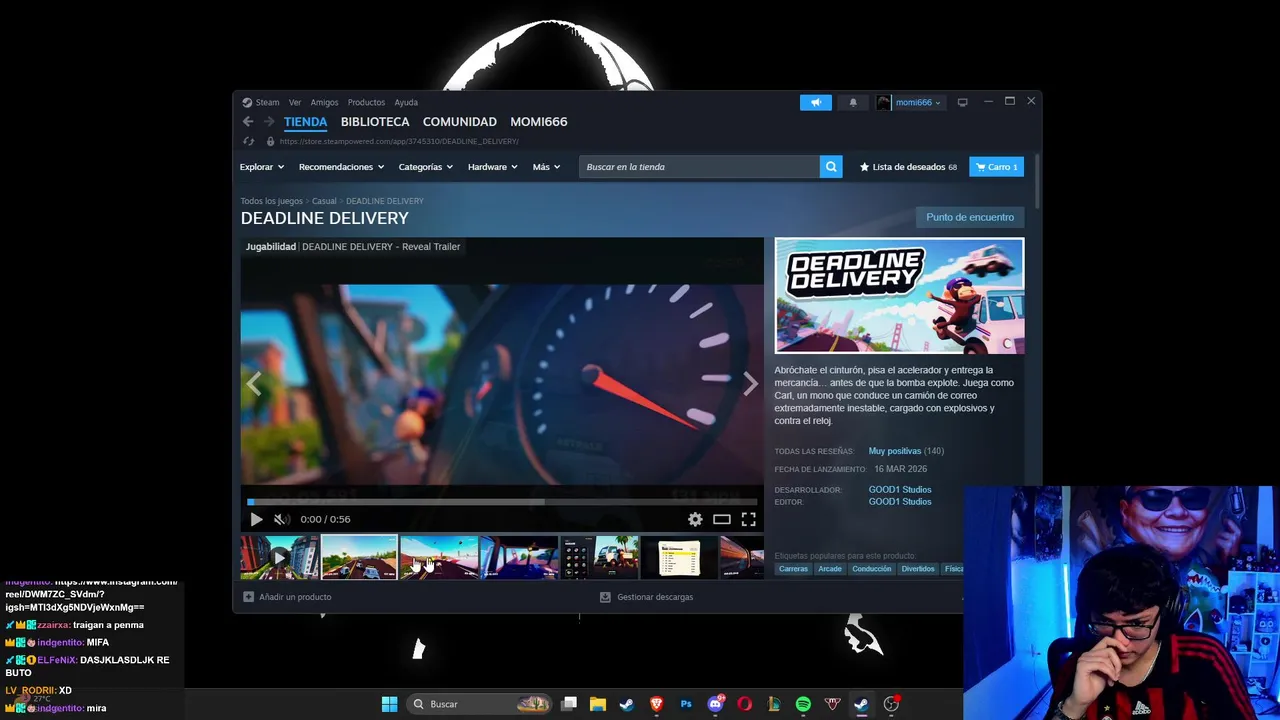1280x720 pixels.
Task: Open the Amigos menu
Action: click(324, 102)
